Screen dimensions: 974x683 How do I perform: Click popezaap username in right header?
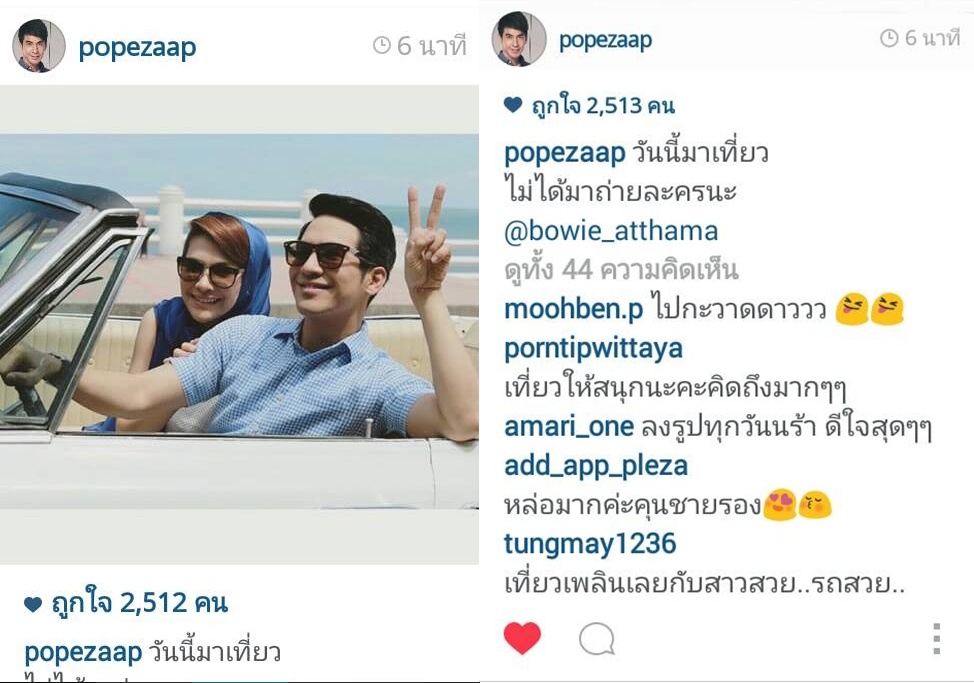point(605,40)
